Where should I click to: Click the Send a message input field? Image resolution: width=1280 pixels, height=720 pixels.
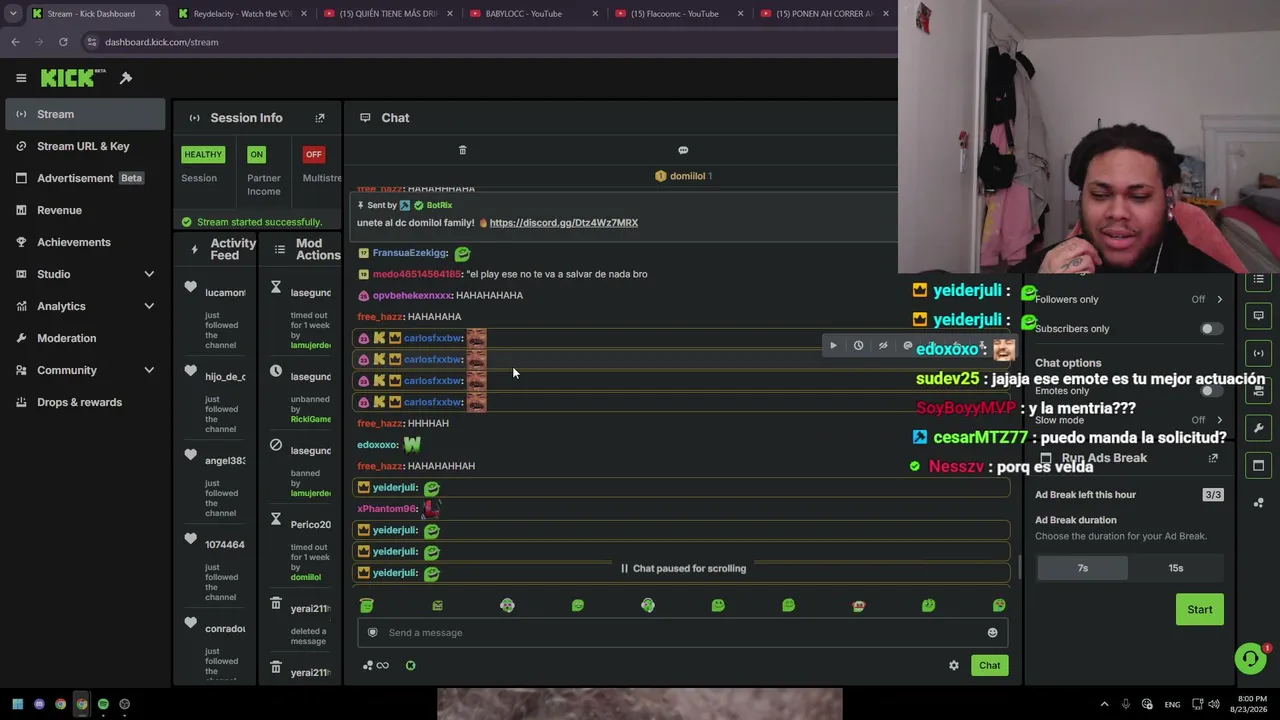[x=683, y=632]
